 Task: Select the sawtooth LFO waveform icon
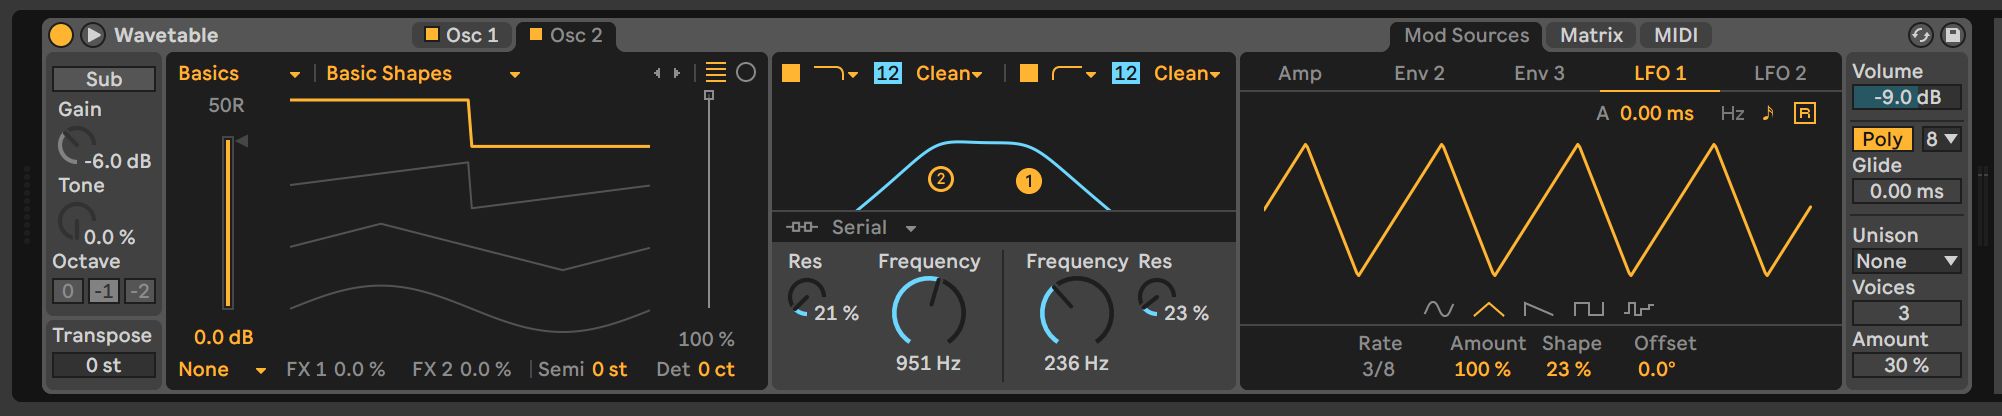click(x=1538, y=309)
